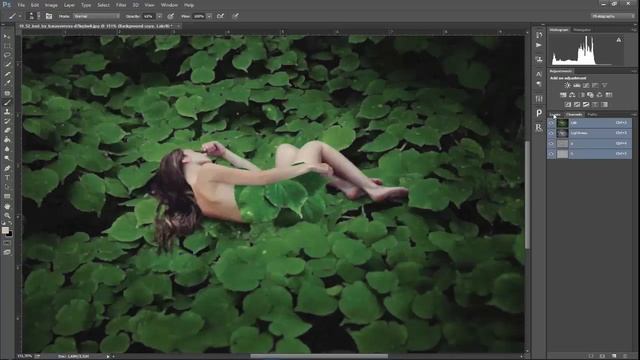Select the Brush tool in toolbox
Image resolution: width=640 pixels, height=360 pixels.
(7, 102)
